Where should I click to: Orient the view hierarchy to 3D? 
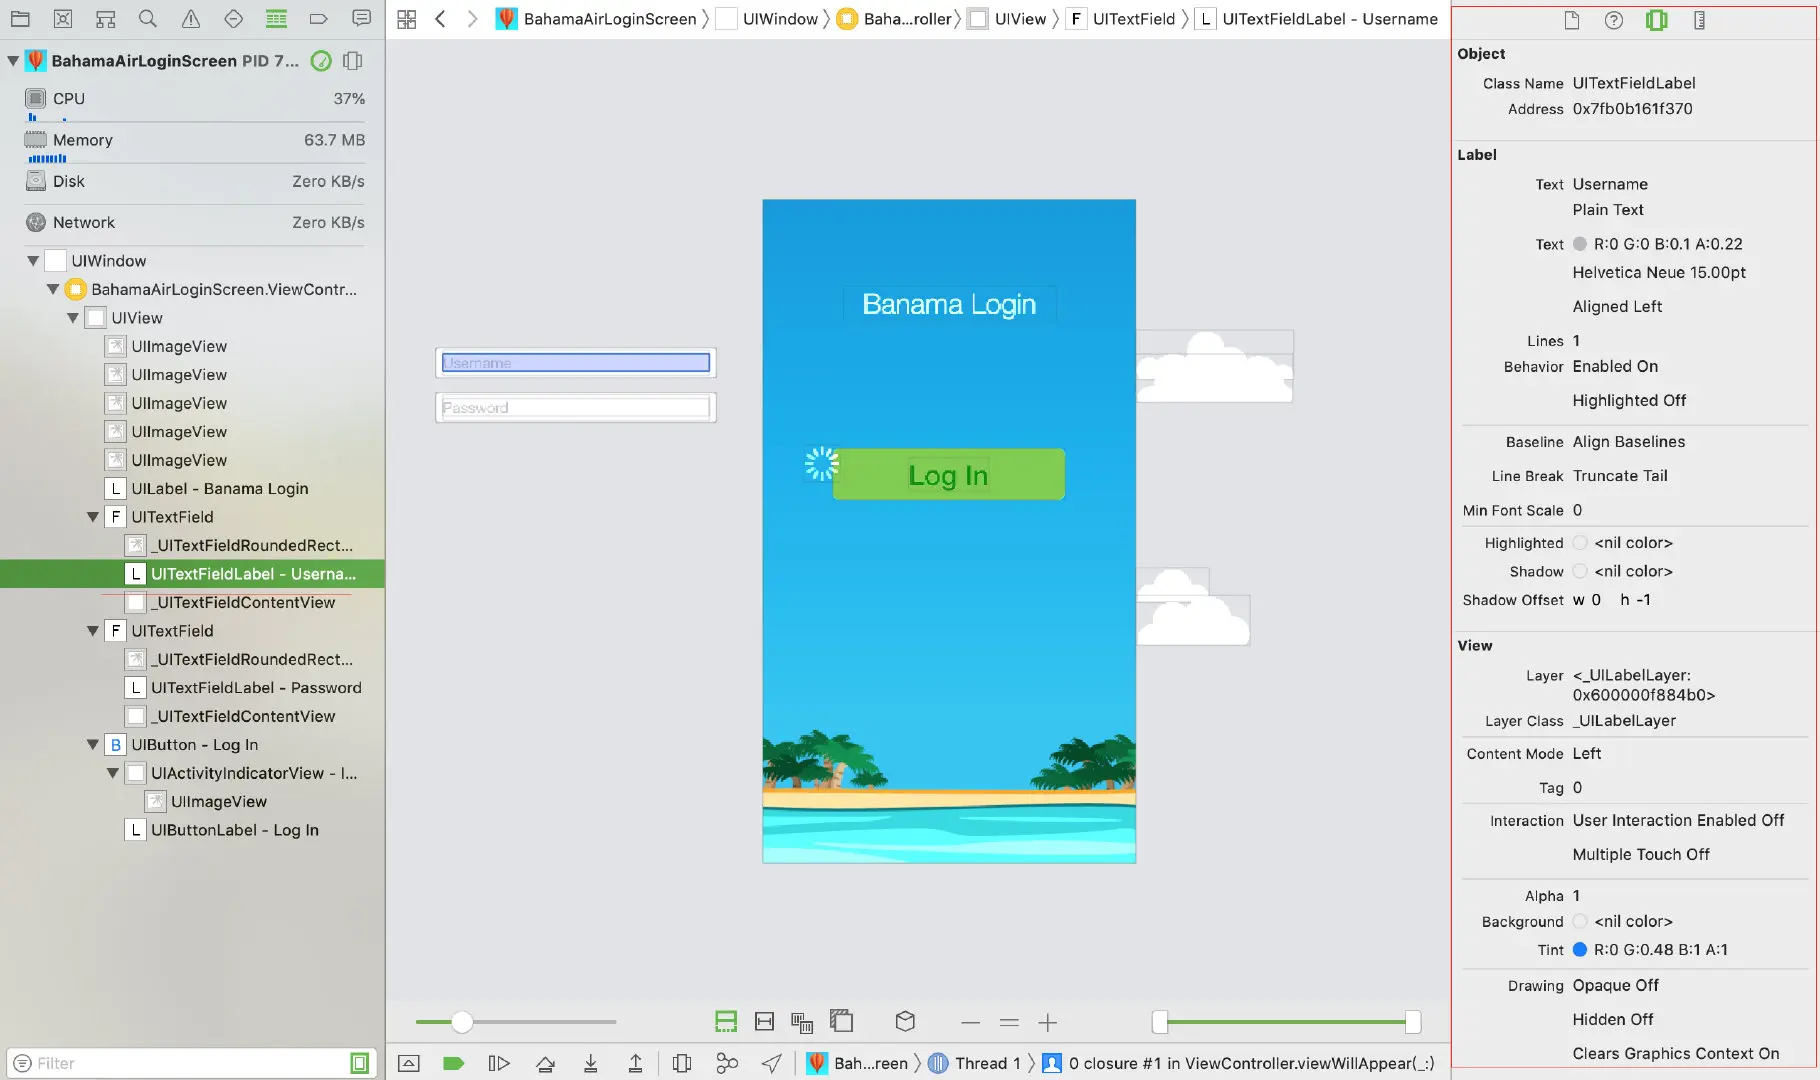[905, 1021]
